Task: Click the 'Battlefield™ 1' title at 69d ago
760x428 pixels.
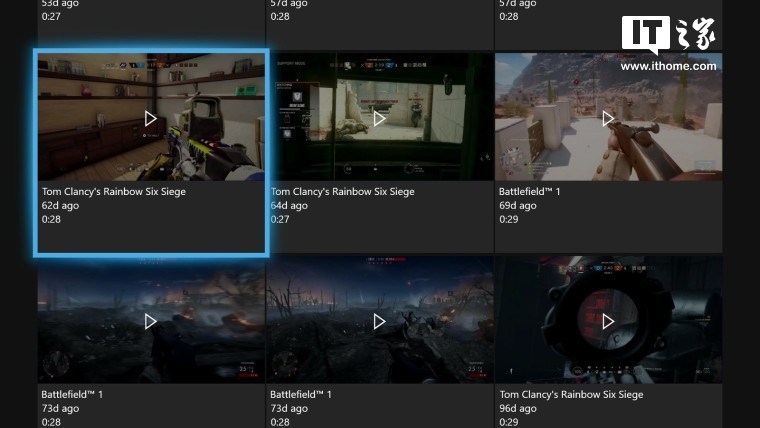Action: 532,191
